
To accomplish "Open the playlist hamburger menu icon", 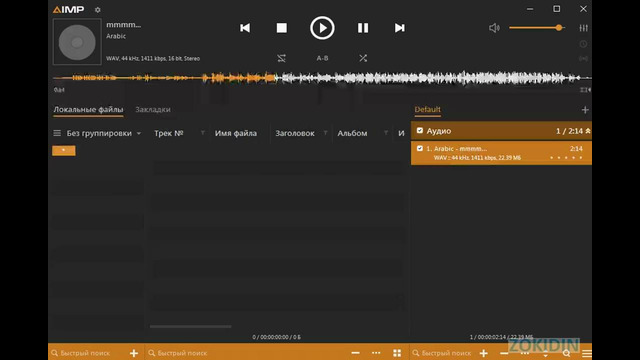I will click(x=587, y=353).
